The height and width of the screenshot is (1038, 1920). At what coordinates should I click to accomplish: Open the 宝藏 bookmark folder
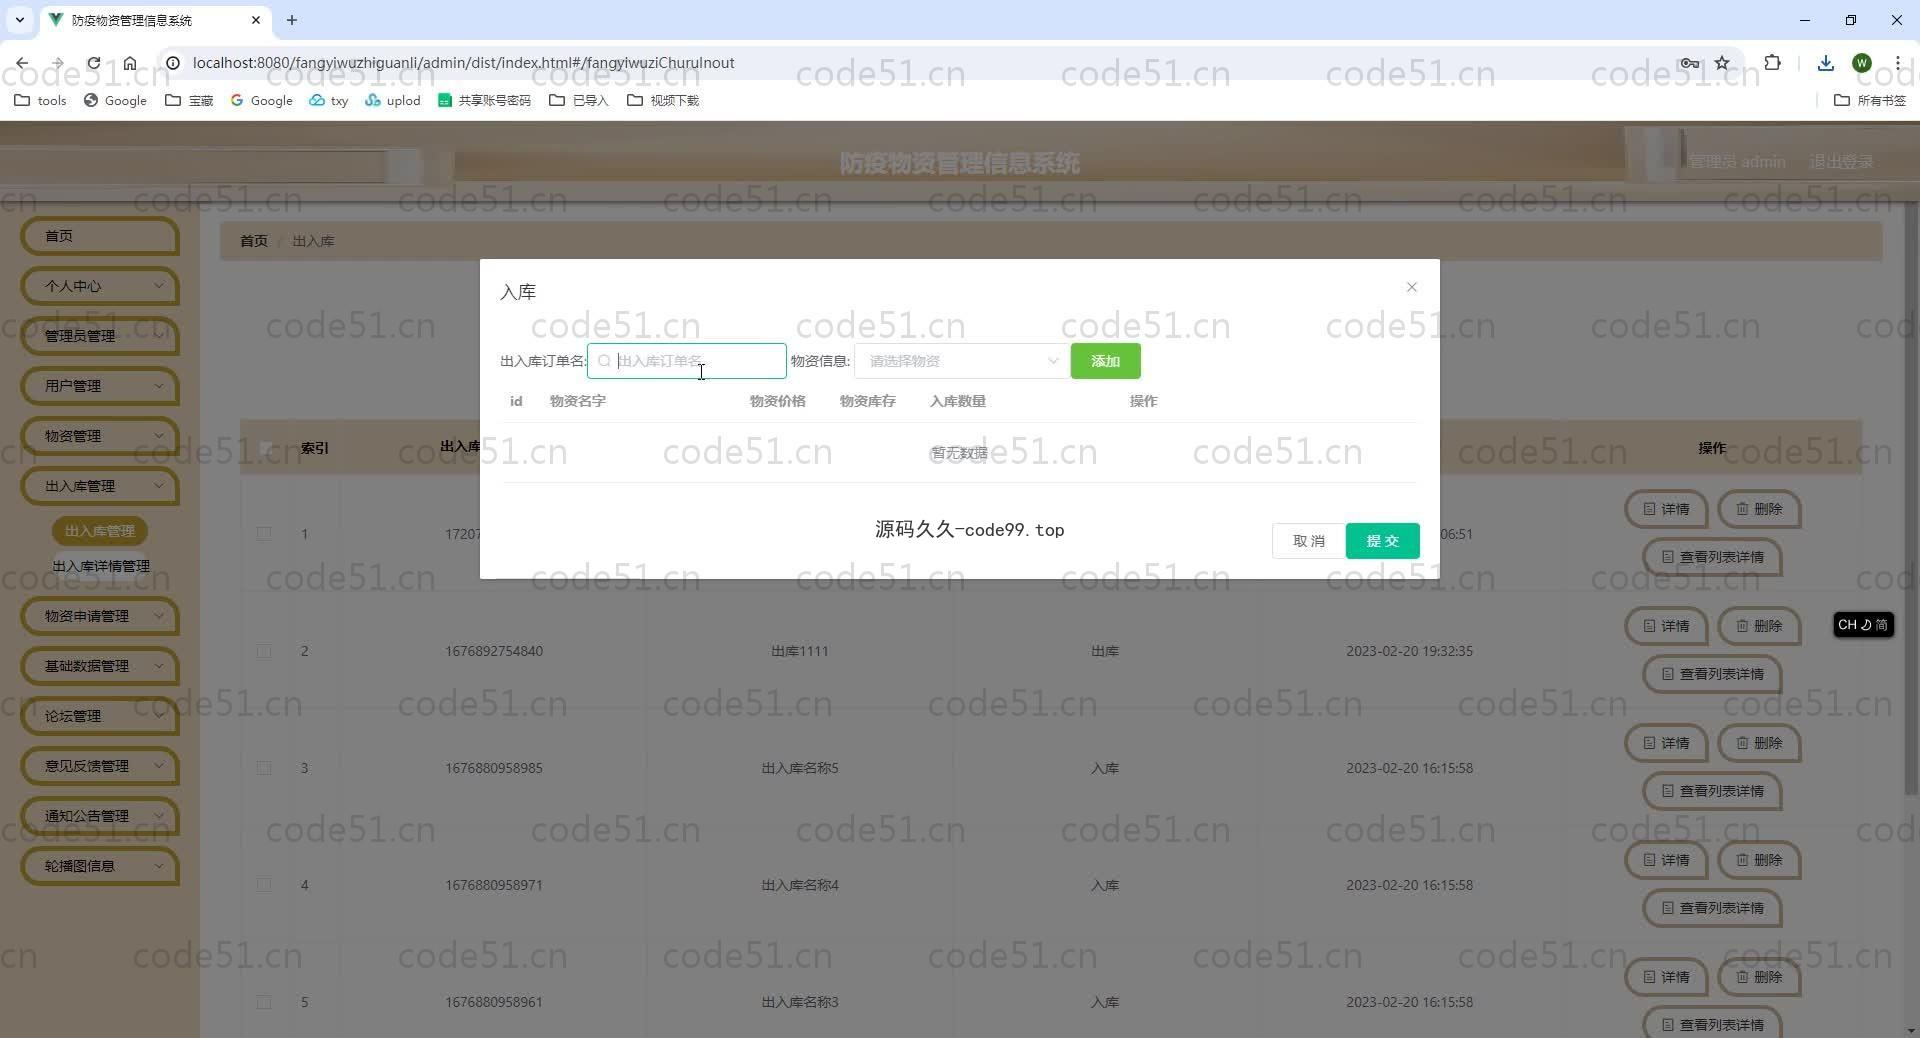[189, 100]
